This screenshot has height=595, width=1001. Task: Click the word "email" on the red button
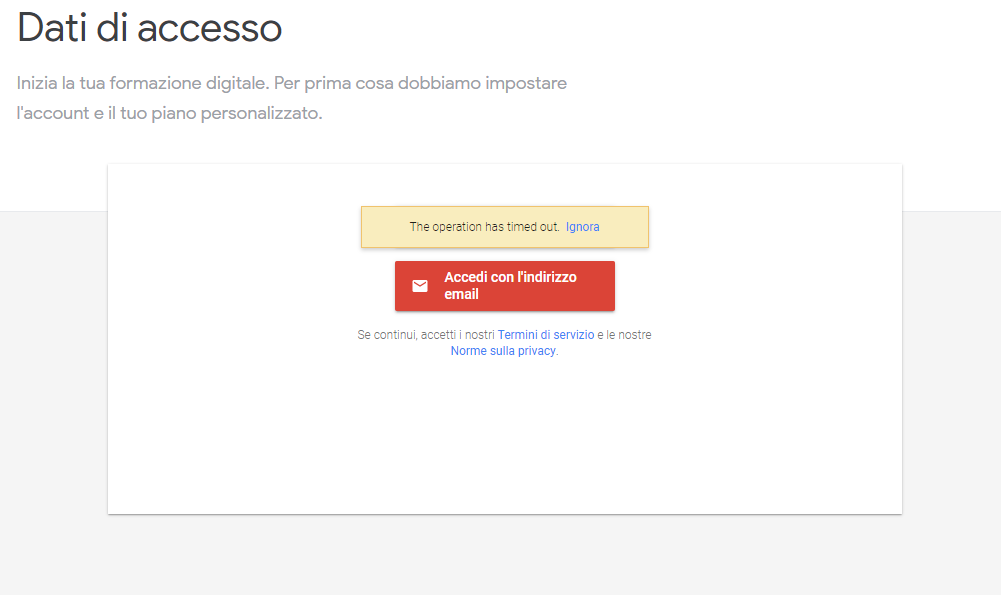[462, 295]
